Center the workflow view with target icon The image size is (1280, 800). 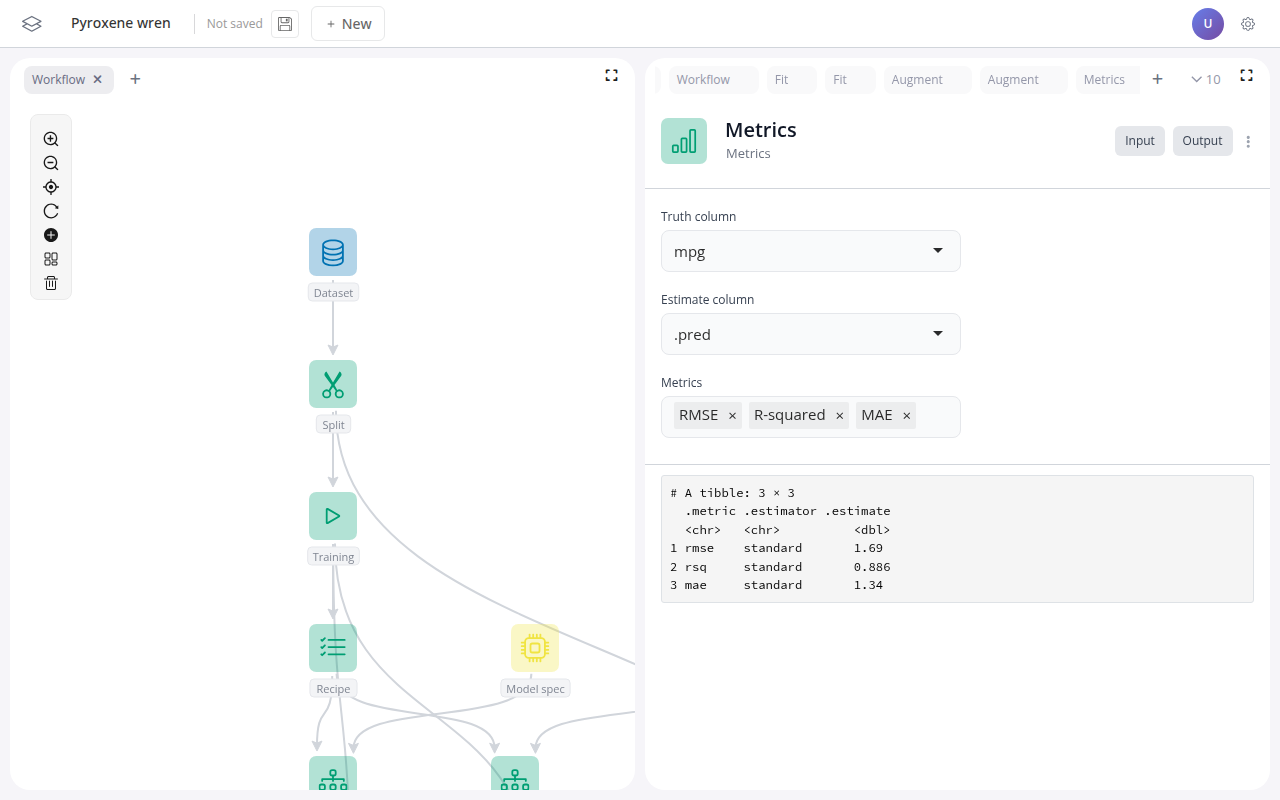(x=51, y=187)
